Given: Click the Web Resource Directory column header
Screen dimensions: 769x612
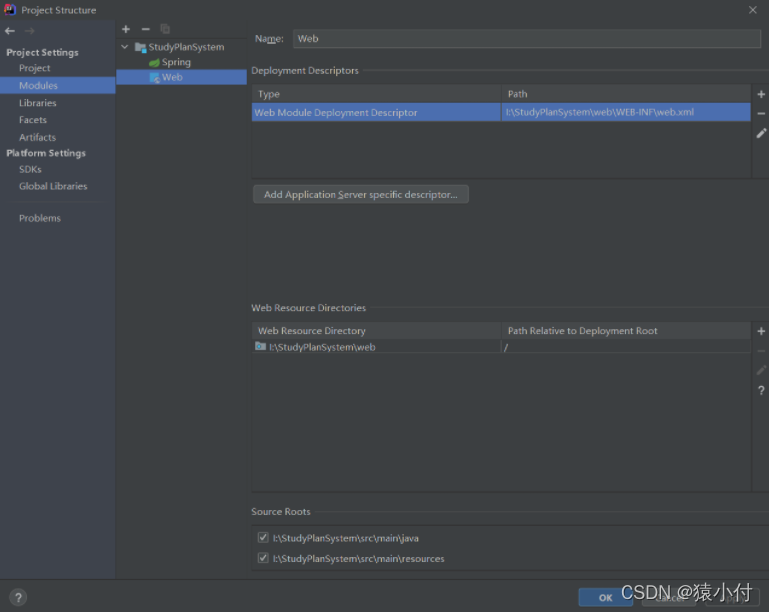Looking at the screenshot, I should tap(376, 331).
